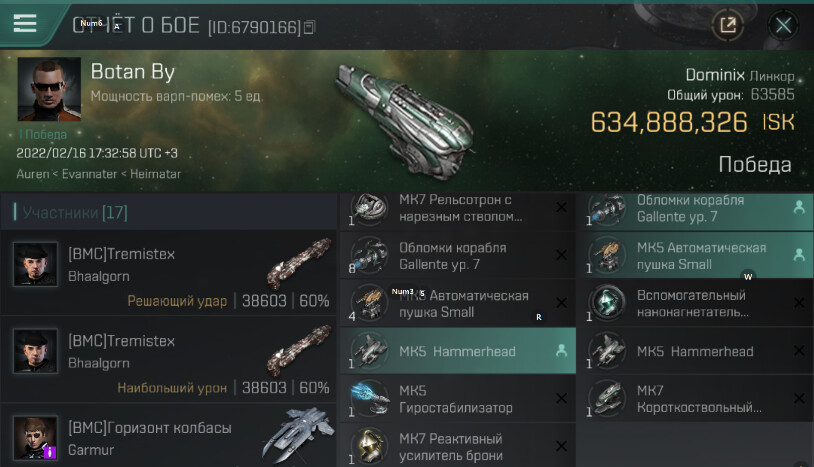Open Tremistex decisive blow entry
Image resolution: width=814 pixels, height=467 pixels.
[169, 273]
